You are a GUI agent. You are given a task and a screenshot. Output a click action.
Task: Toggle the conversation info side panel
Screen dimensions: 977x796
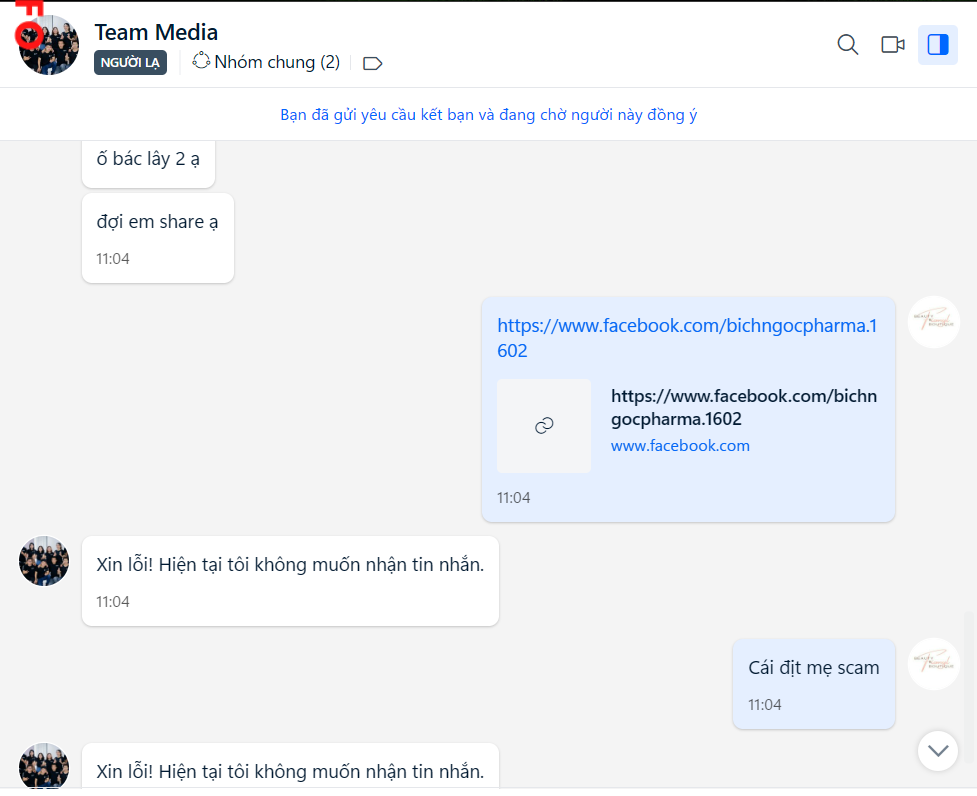[x=937, y=45]
